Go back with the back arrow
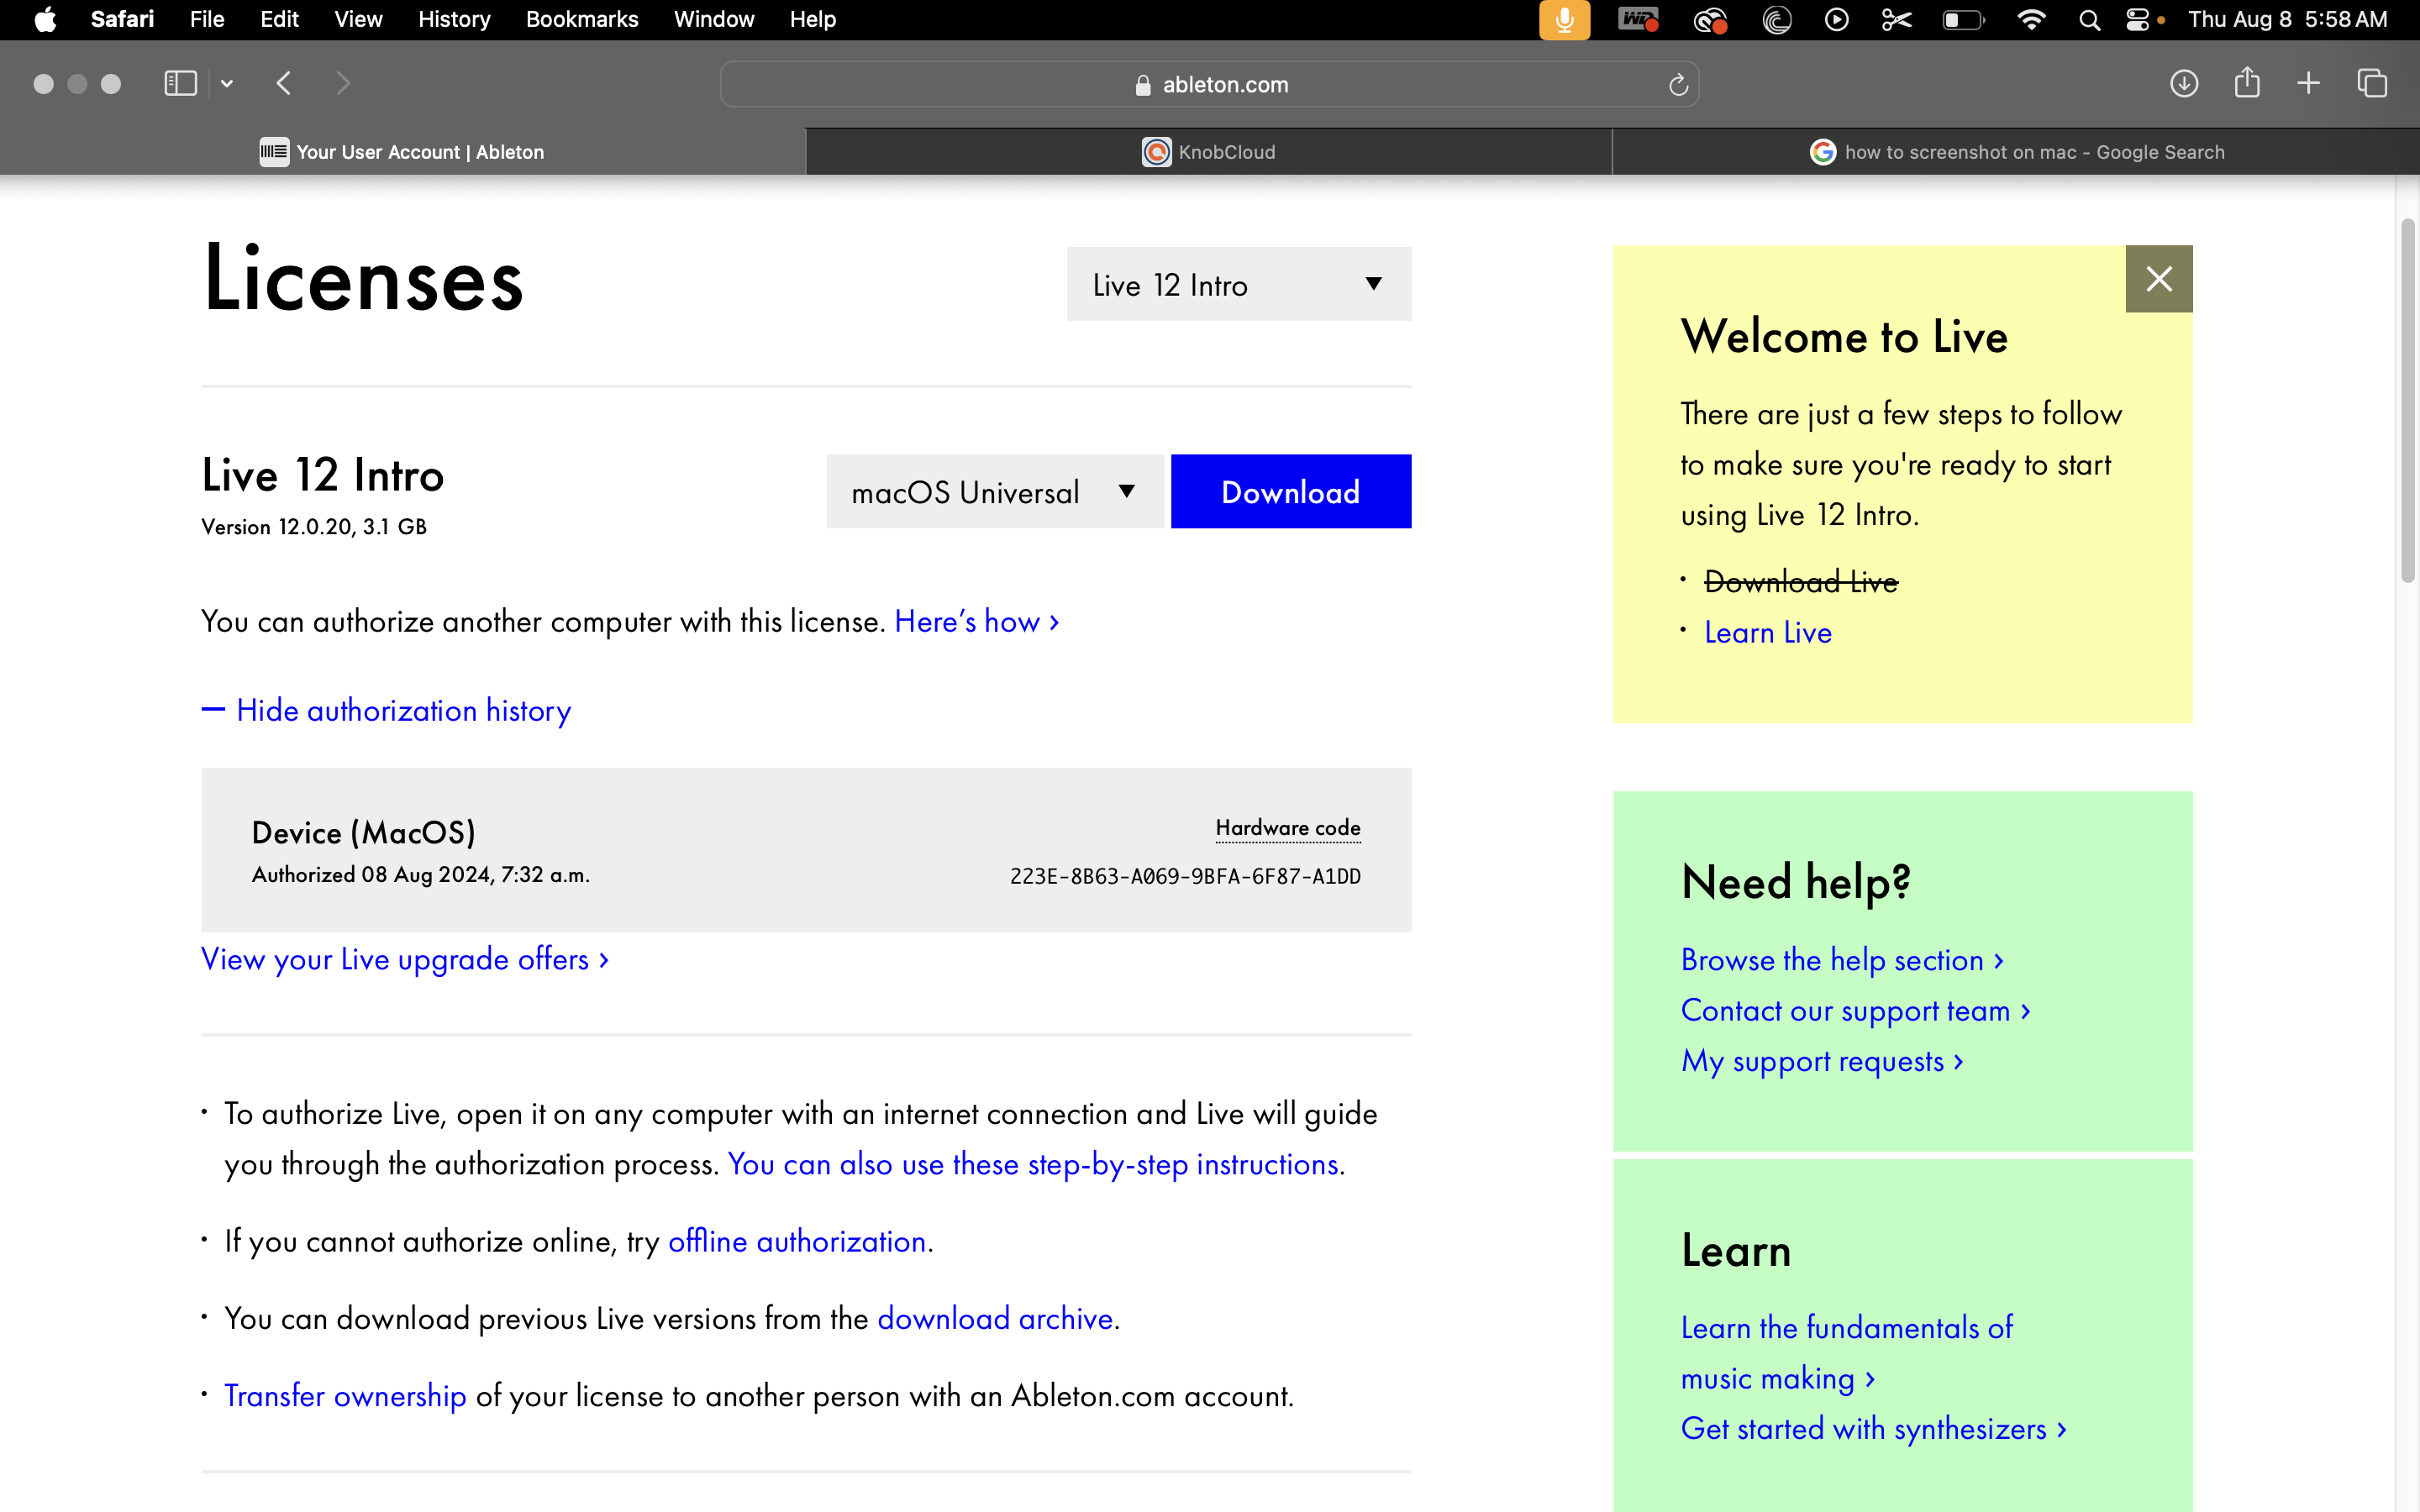Screen dimensions: 2420x1512 (284, 83)
